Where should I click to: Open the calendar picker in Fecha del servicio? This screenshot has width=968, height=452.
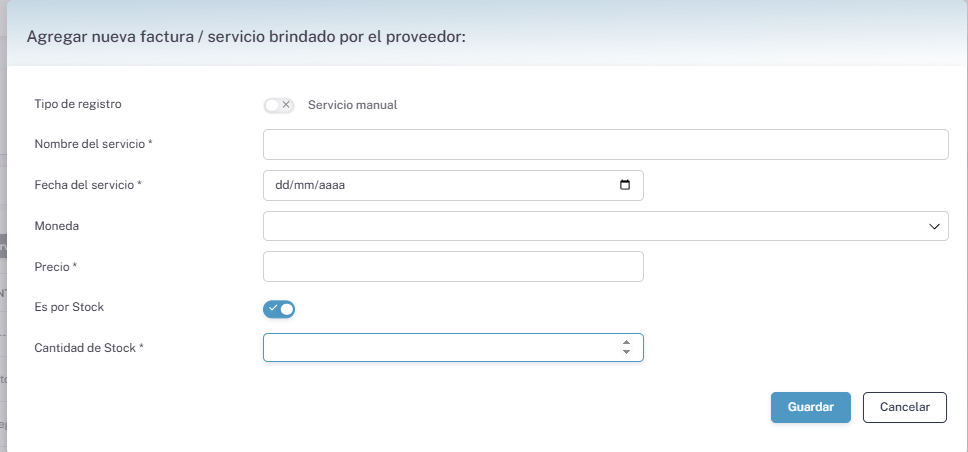coord(625,185)
